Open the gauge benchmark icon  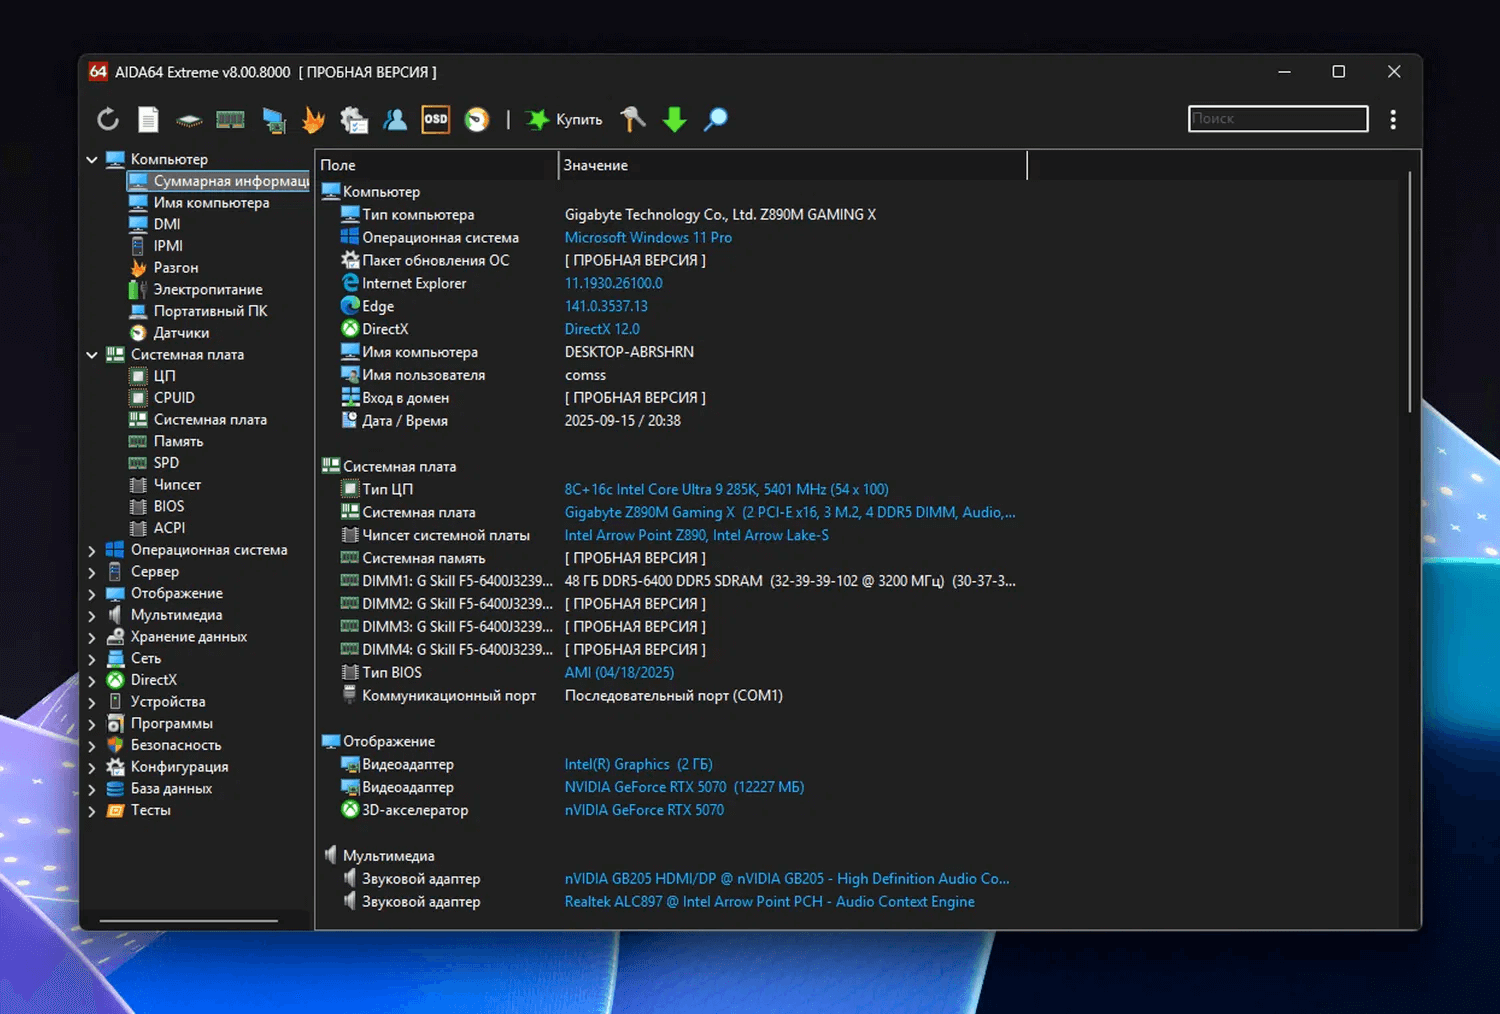coord(477,120)
